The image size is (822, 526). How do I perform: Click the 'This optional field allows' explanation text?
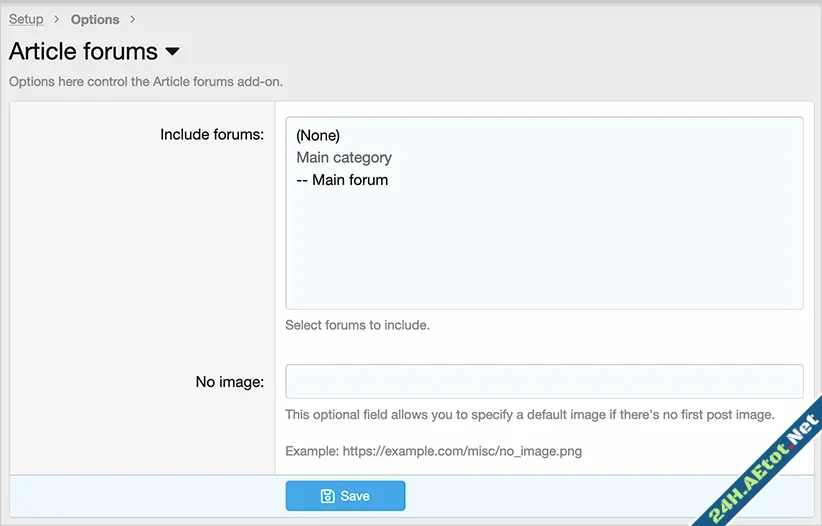coord(530,415)
